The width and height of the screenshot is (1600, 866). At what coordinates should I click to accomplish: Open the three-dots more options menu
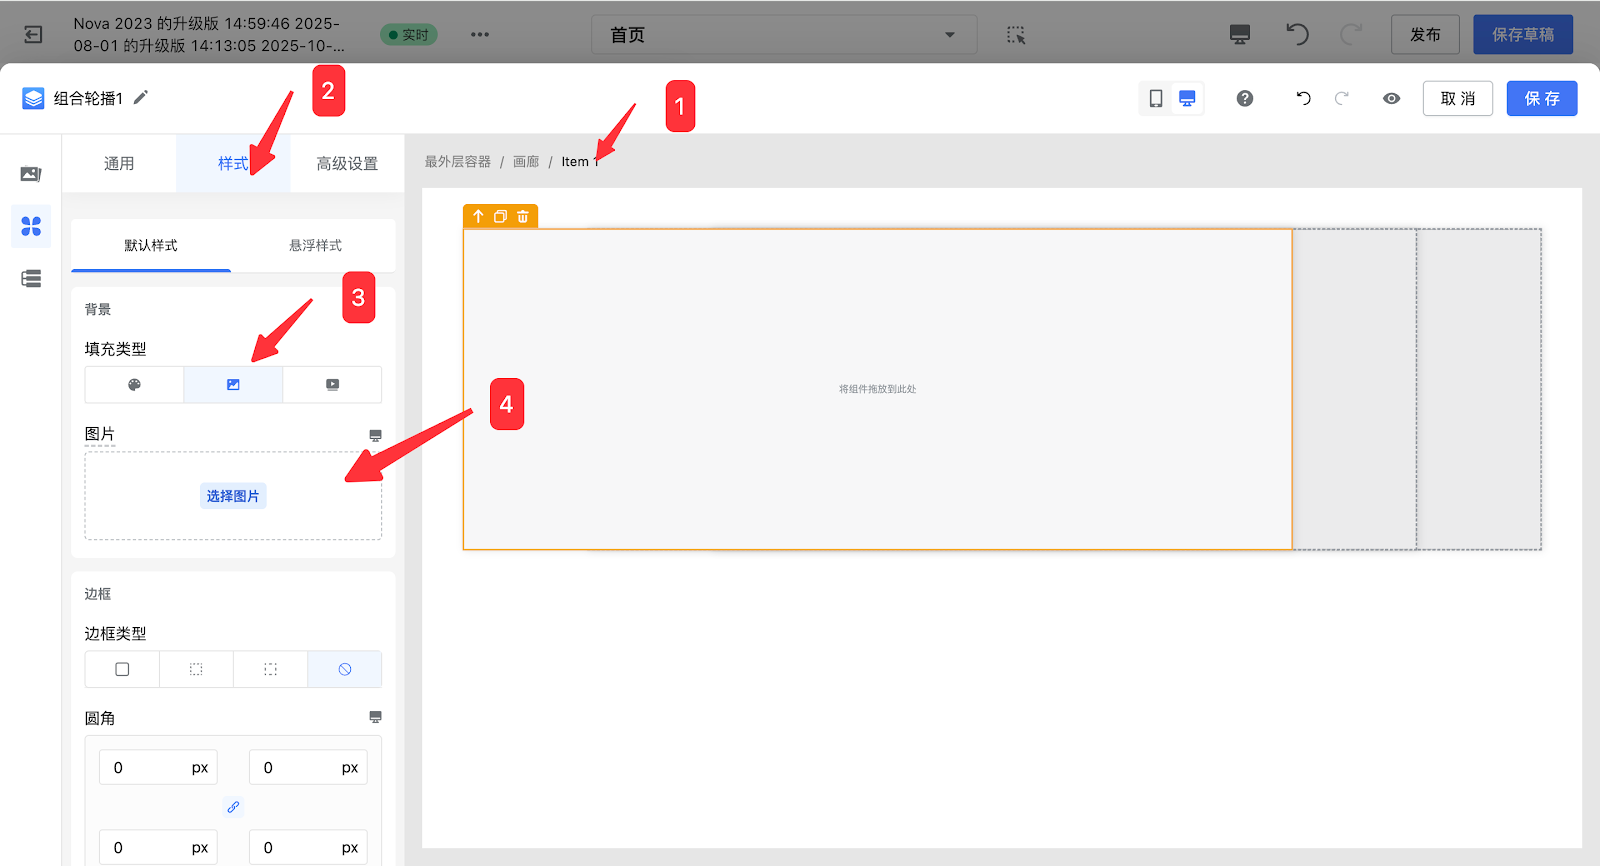480,35
